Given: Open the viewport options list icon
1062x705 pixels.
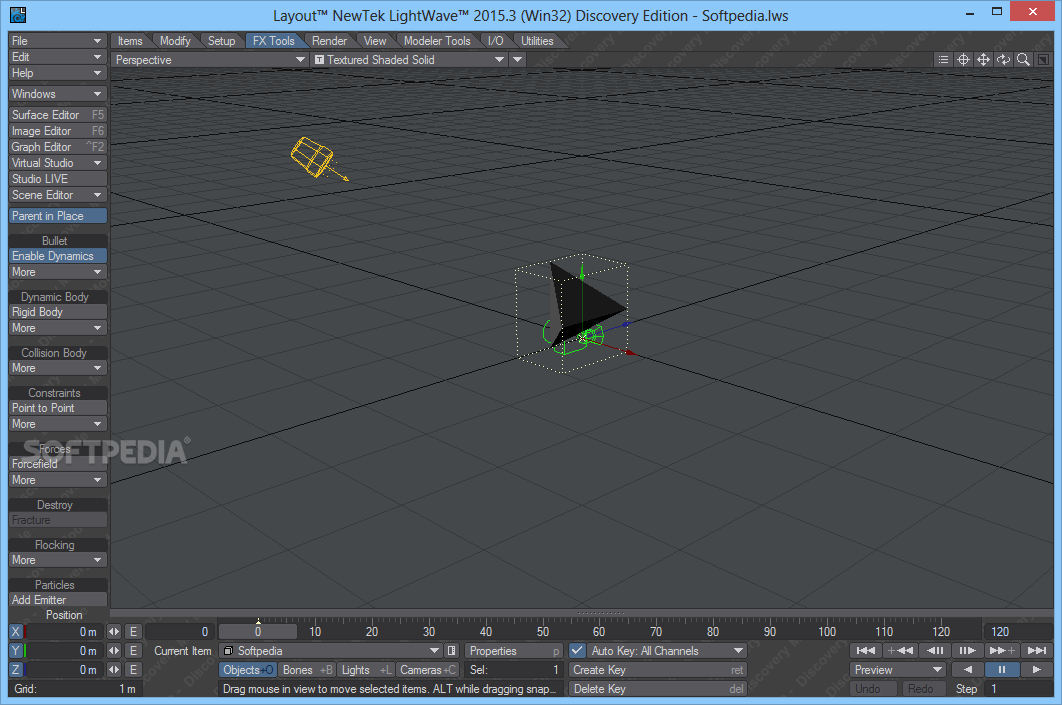Looking at the screenshot, I should tap(943, 60).
